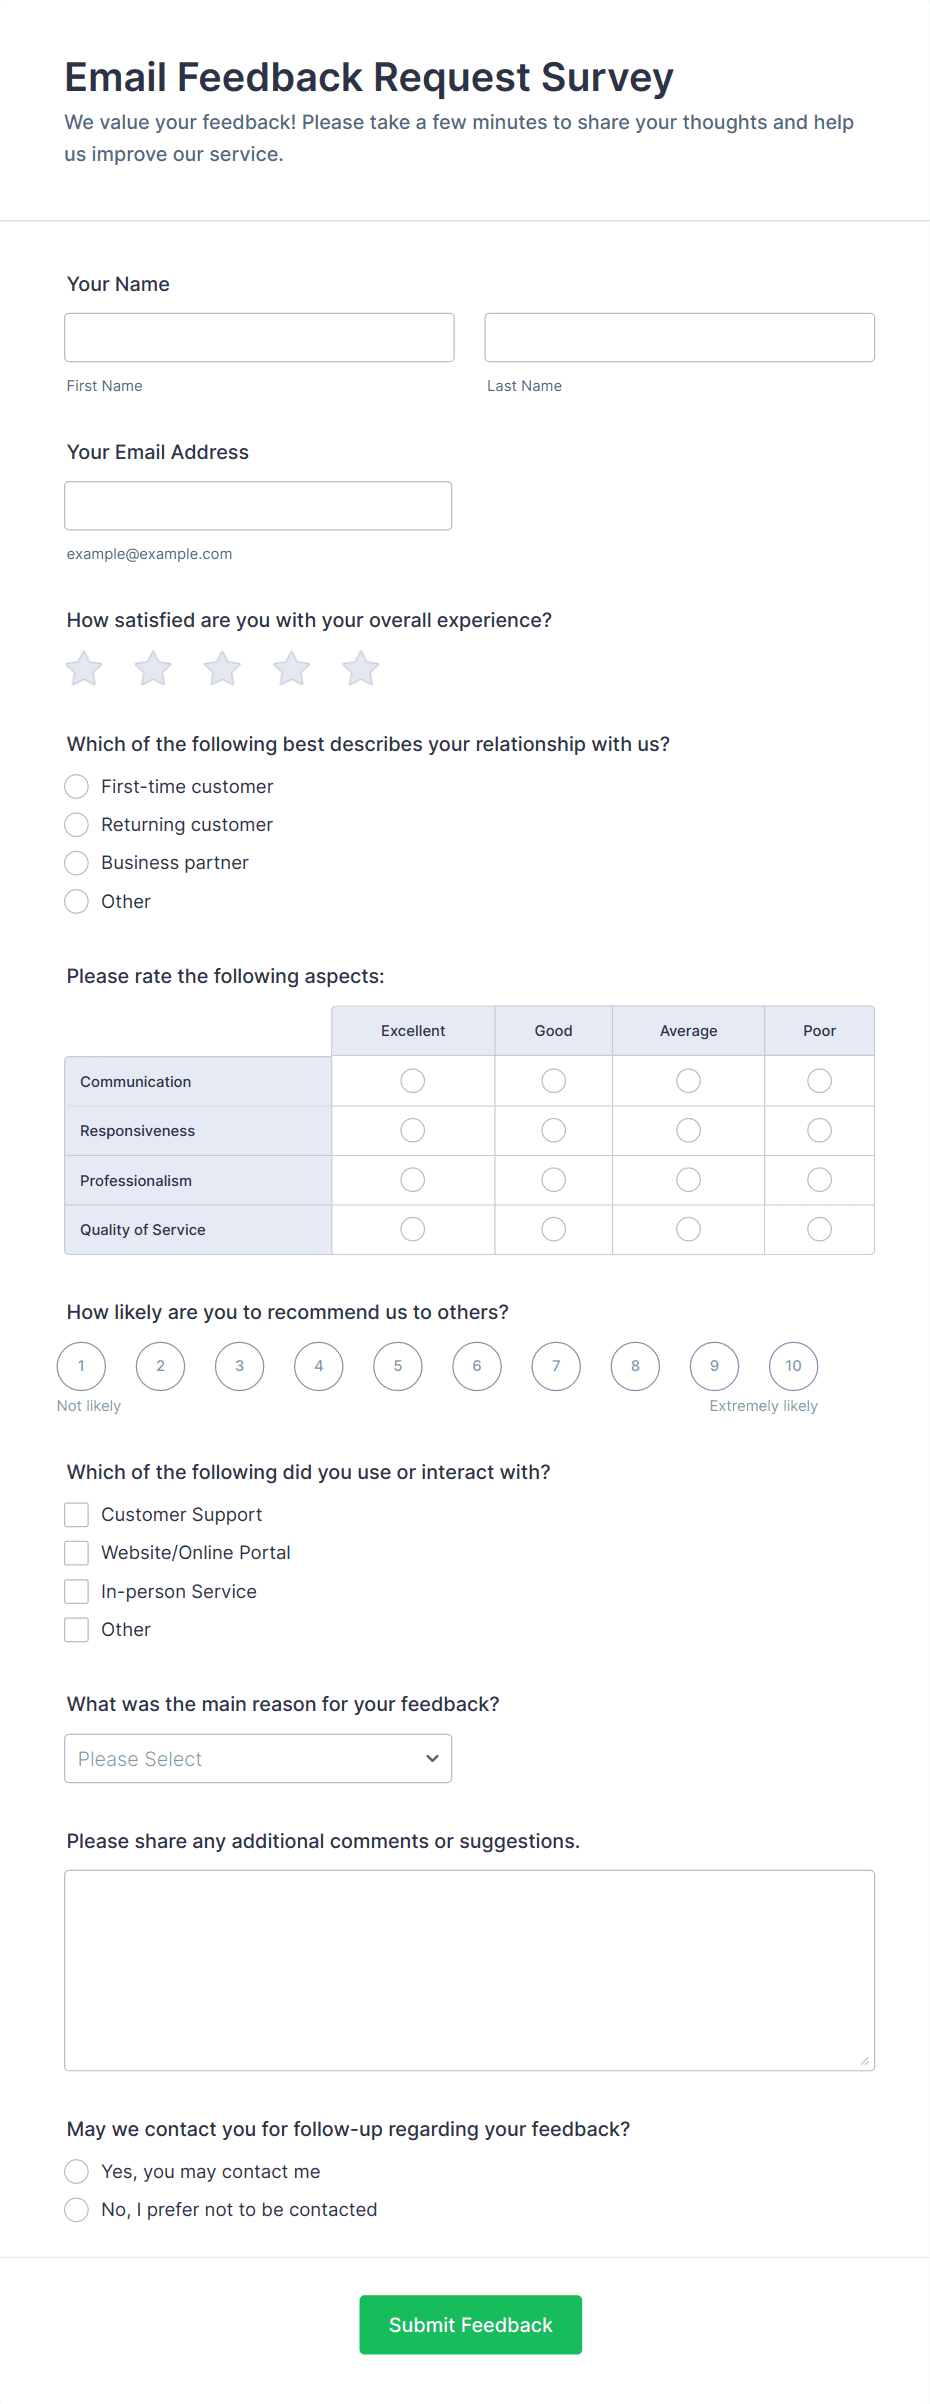Mark Quality of Service as Poor
930x2404 pixels.
[x=819, y=1229]
